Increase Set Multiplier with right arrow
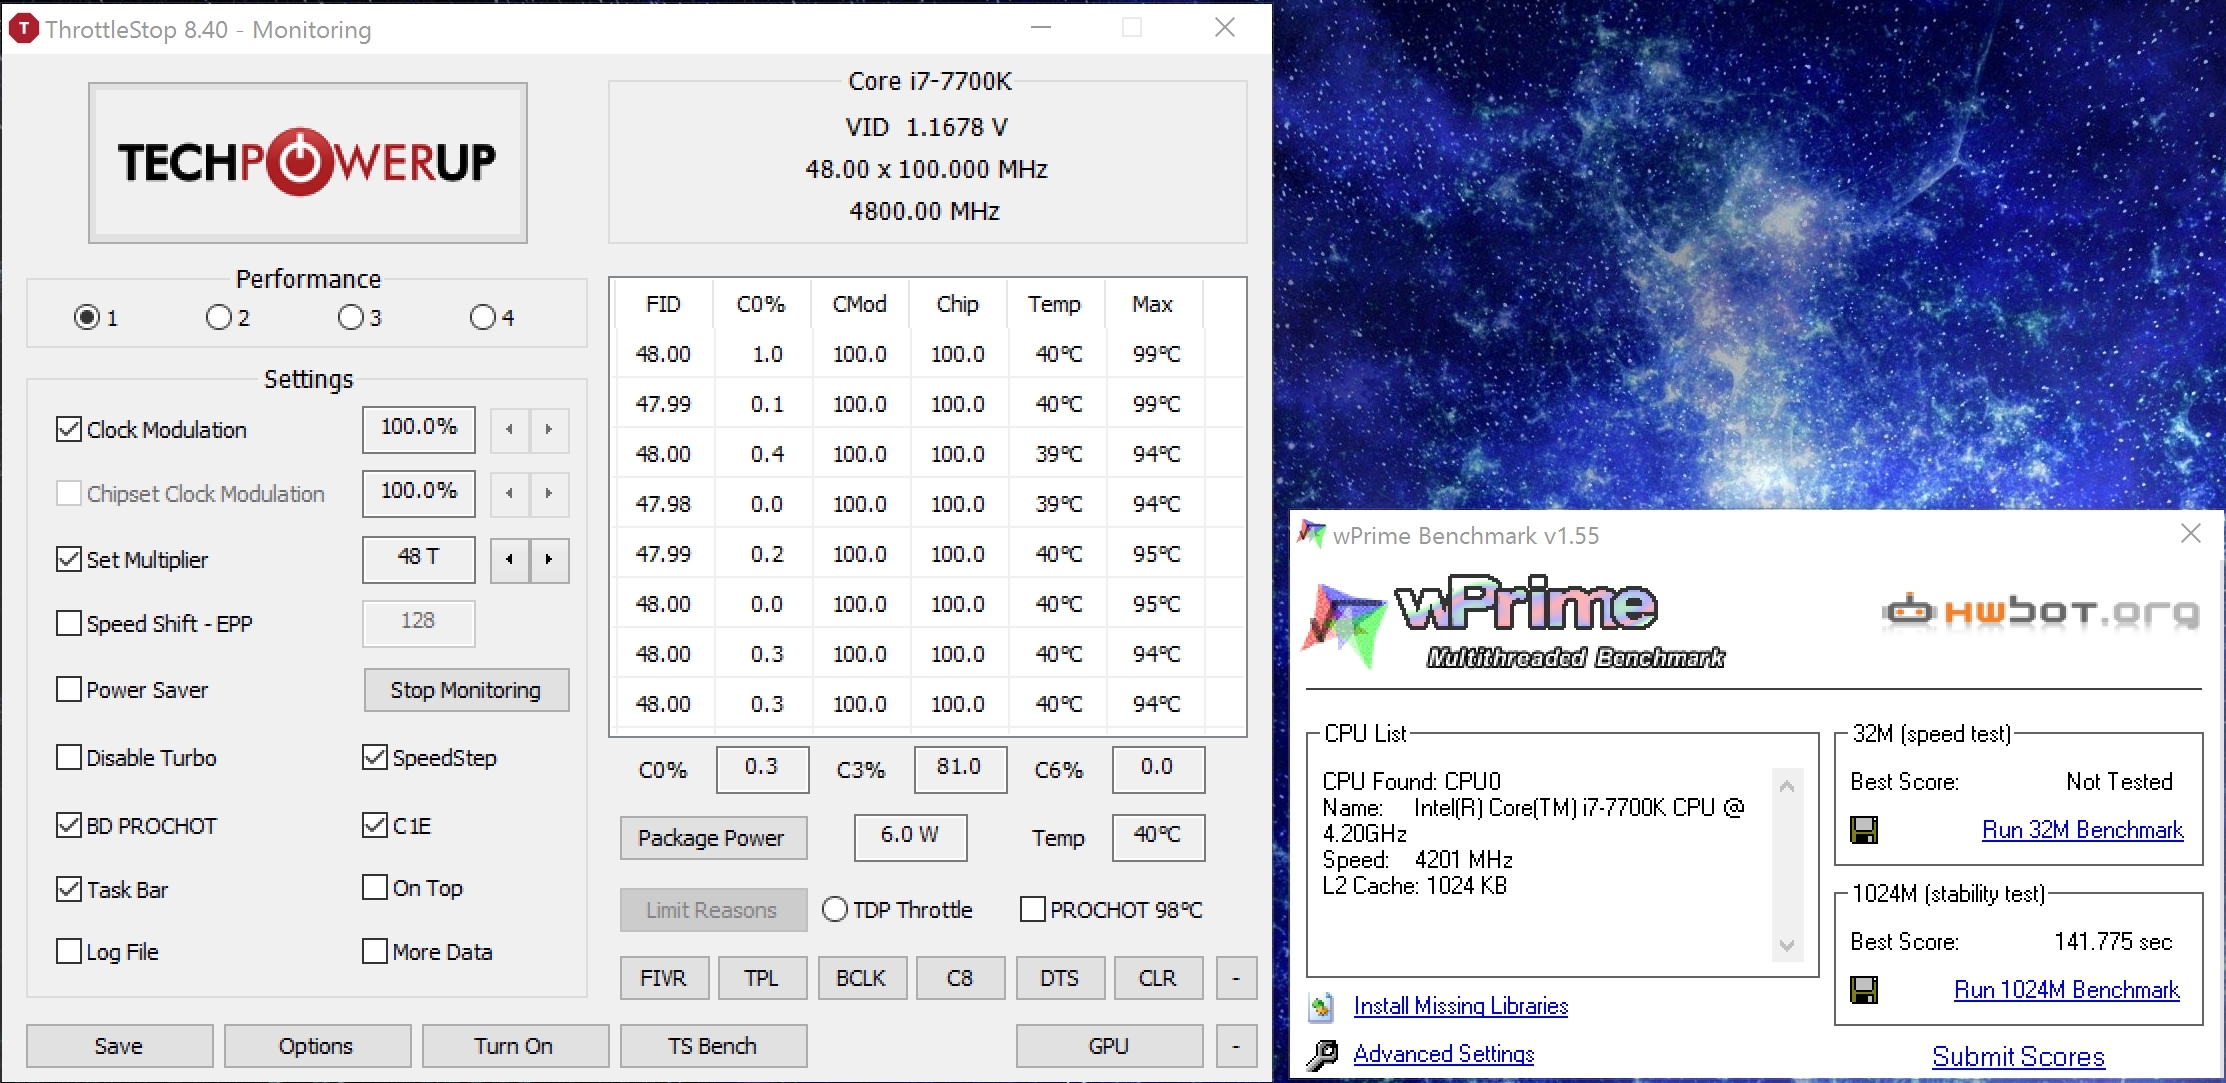 pyautogui.click(x=549, y=559)
